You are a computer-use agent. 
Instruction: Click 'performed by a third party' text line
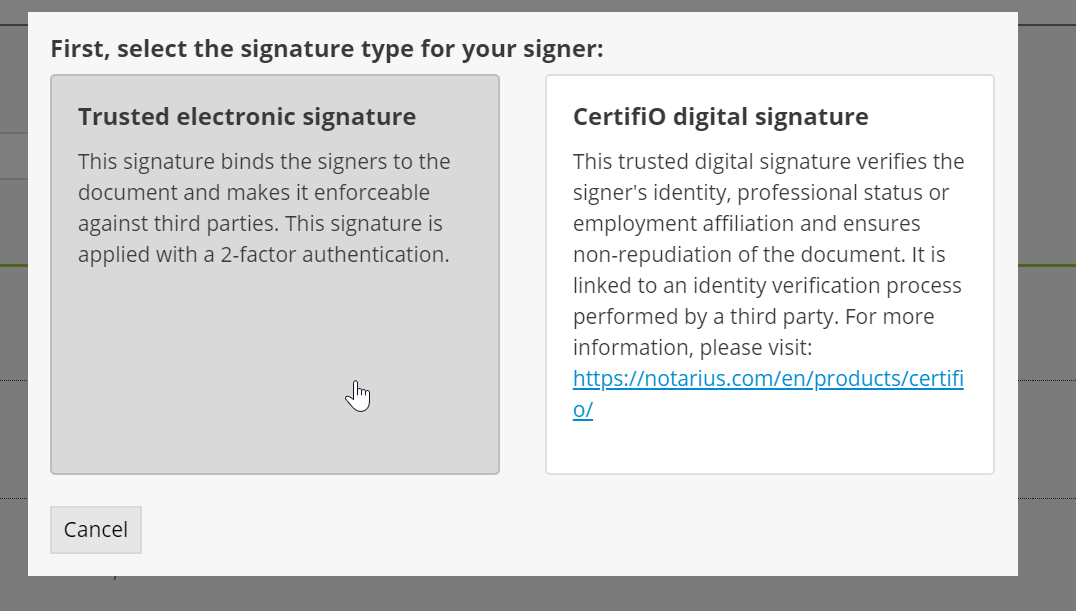click(753, 317)
